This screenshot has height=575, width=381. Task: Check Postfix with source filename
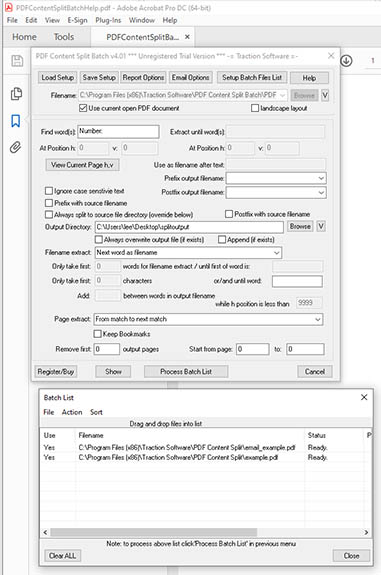point(229,214)
